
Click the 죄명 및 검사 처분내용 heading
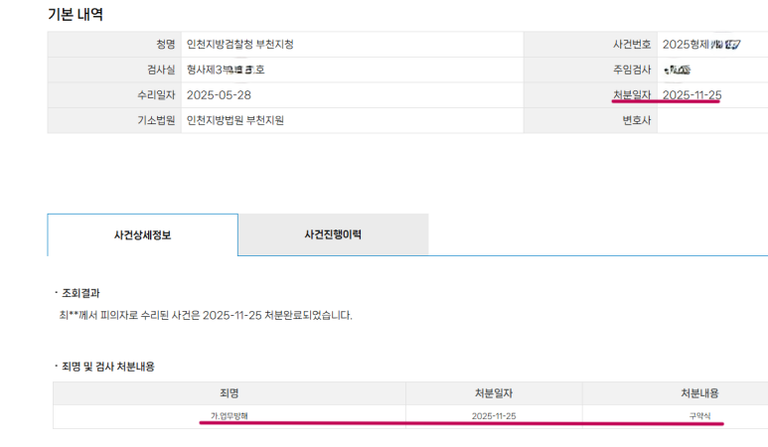(x=107, y=367)
